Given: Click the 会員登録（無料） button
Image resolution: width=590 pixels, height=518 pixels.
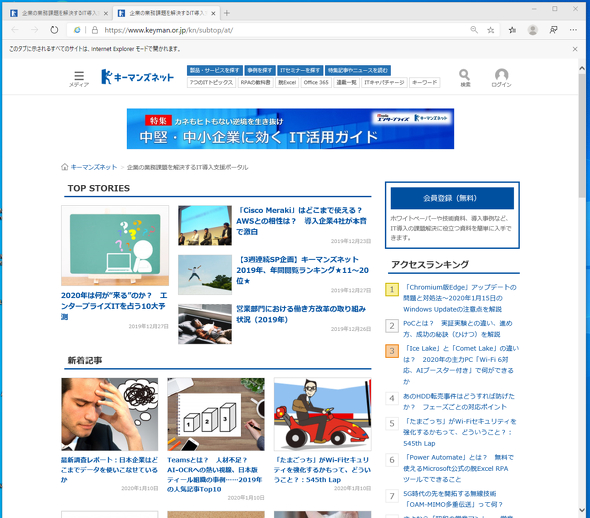Looking at the screenshot, I should (452, 198).
